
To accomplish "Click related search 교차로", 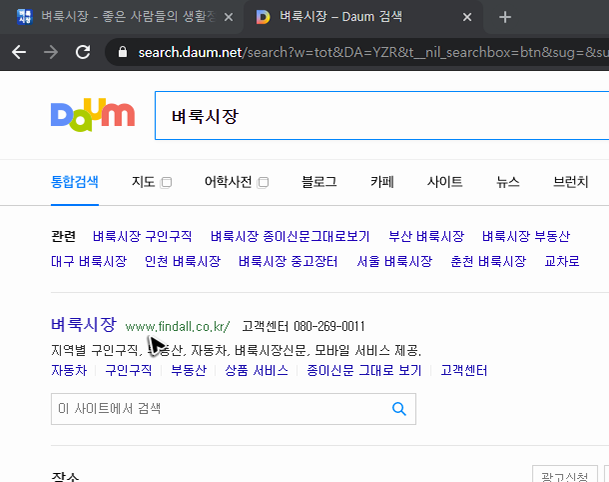I will tap(562, 261).
